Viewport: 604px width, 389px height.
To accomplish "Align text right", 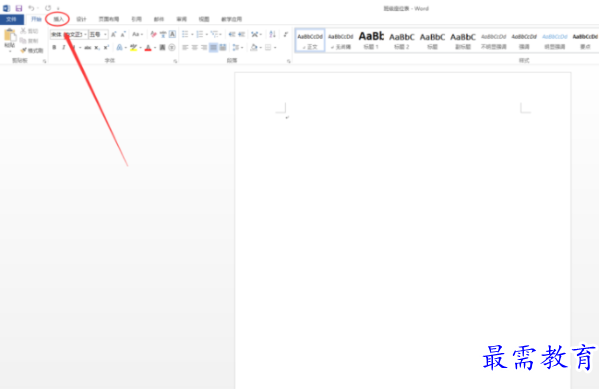I will click(x=204, y=48).
